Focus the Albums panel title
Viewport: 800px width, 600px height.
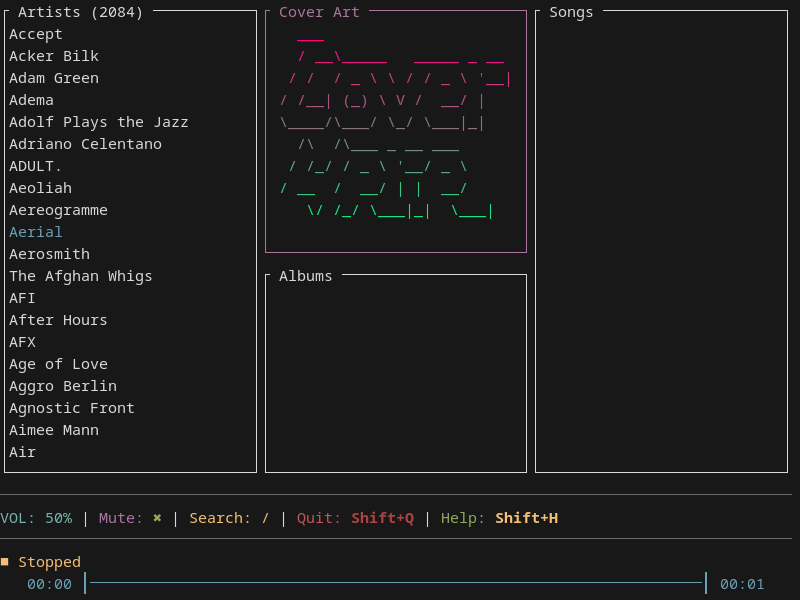[306, 276]
